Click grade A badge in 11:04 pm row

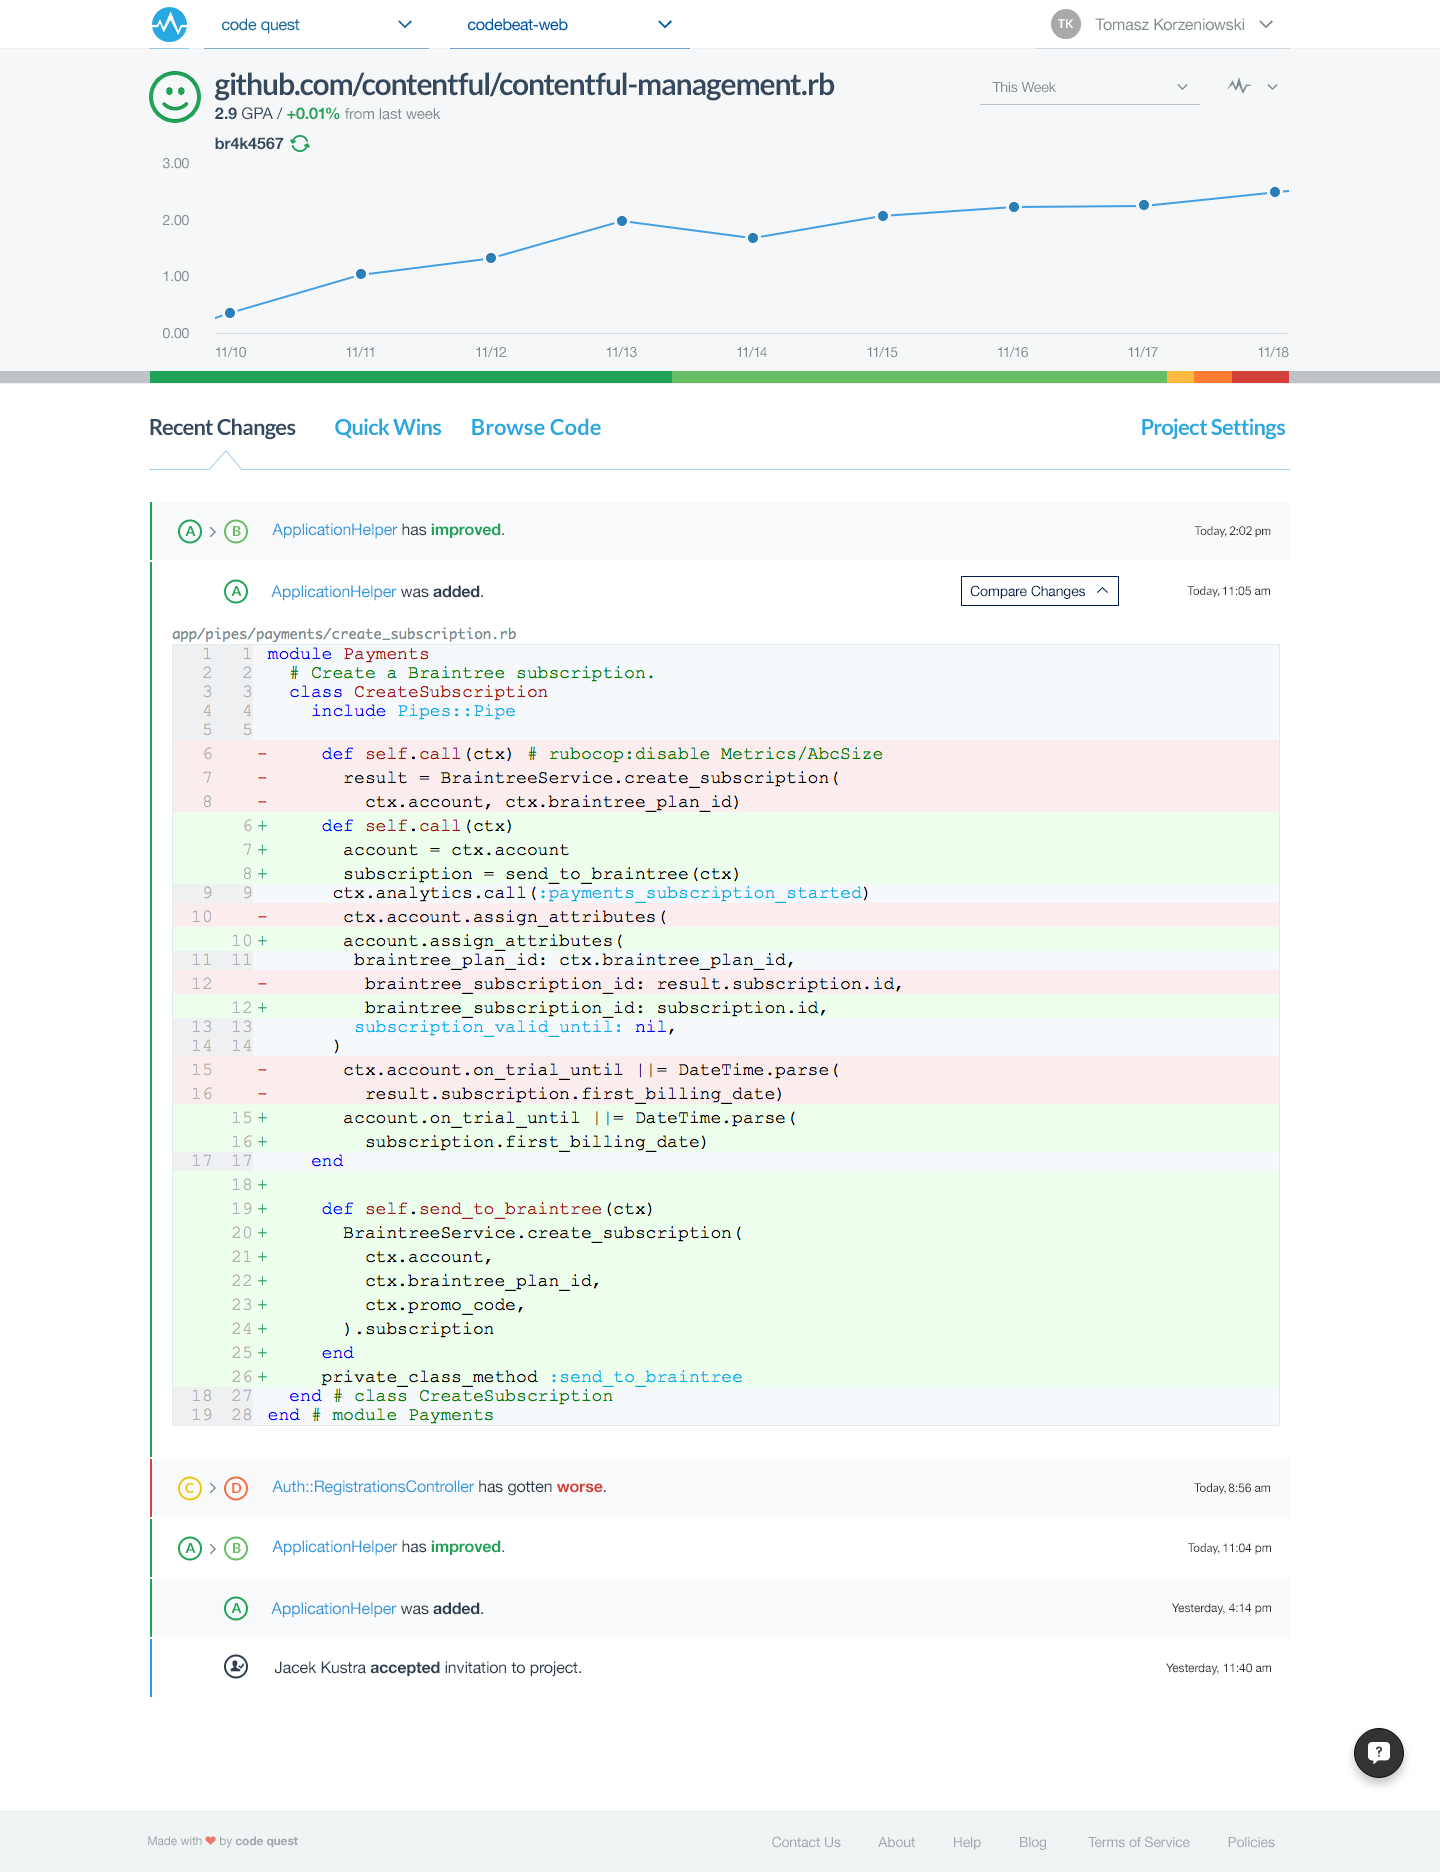pyautogui.click(x=190, y=1548)
